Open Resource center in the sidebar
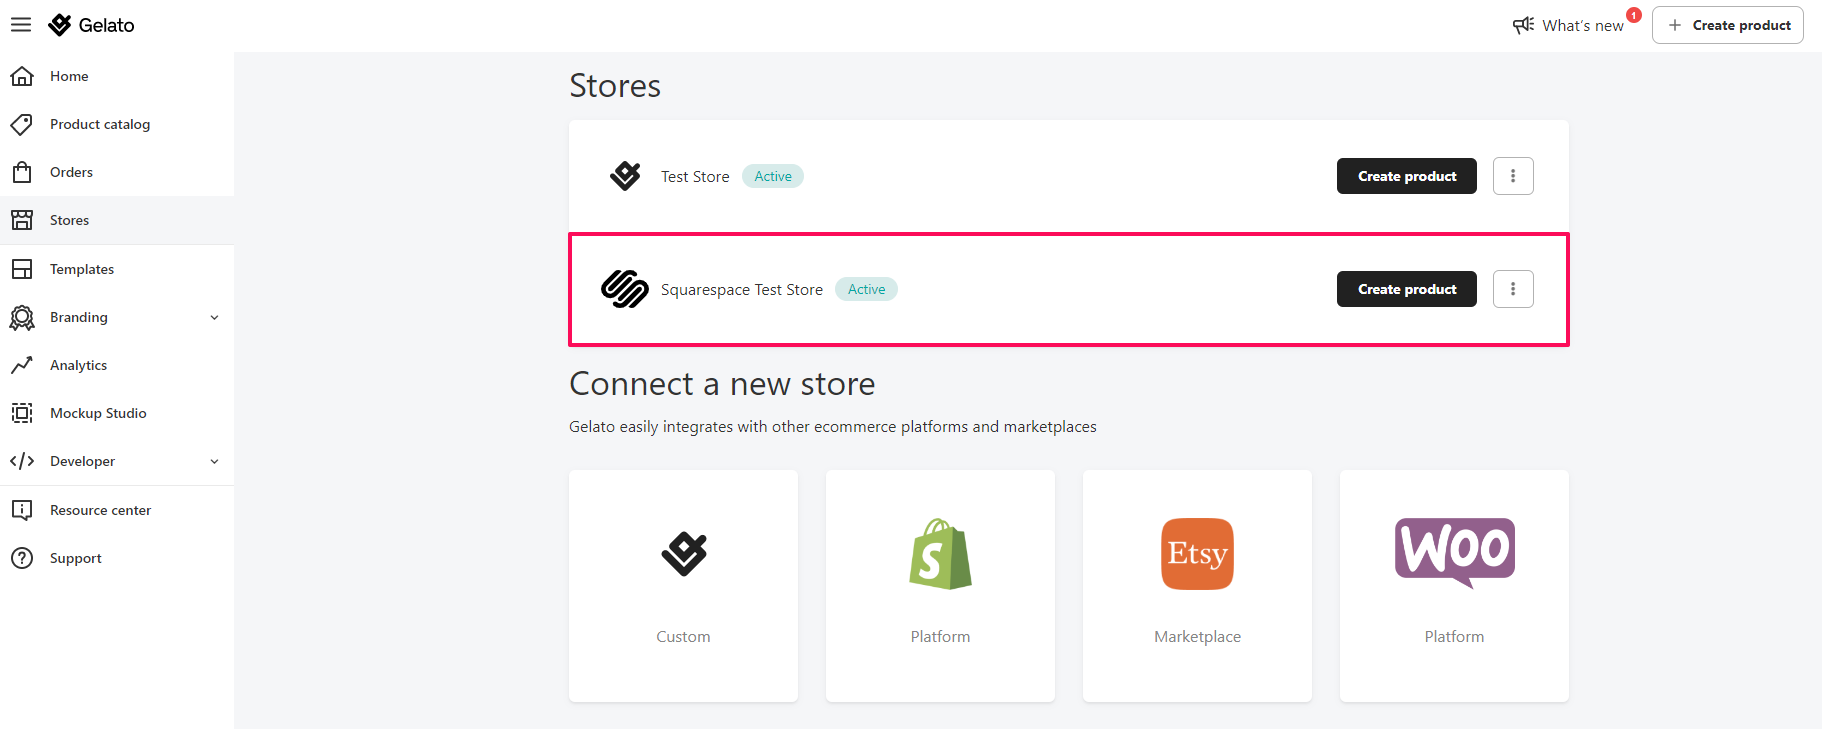The width and height of the screenshot is (1822, 729). coord(117,510)
